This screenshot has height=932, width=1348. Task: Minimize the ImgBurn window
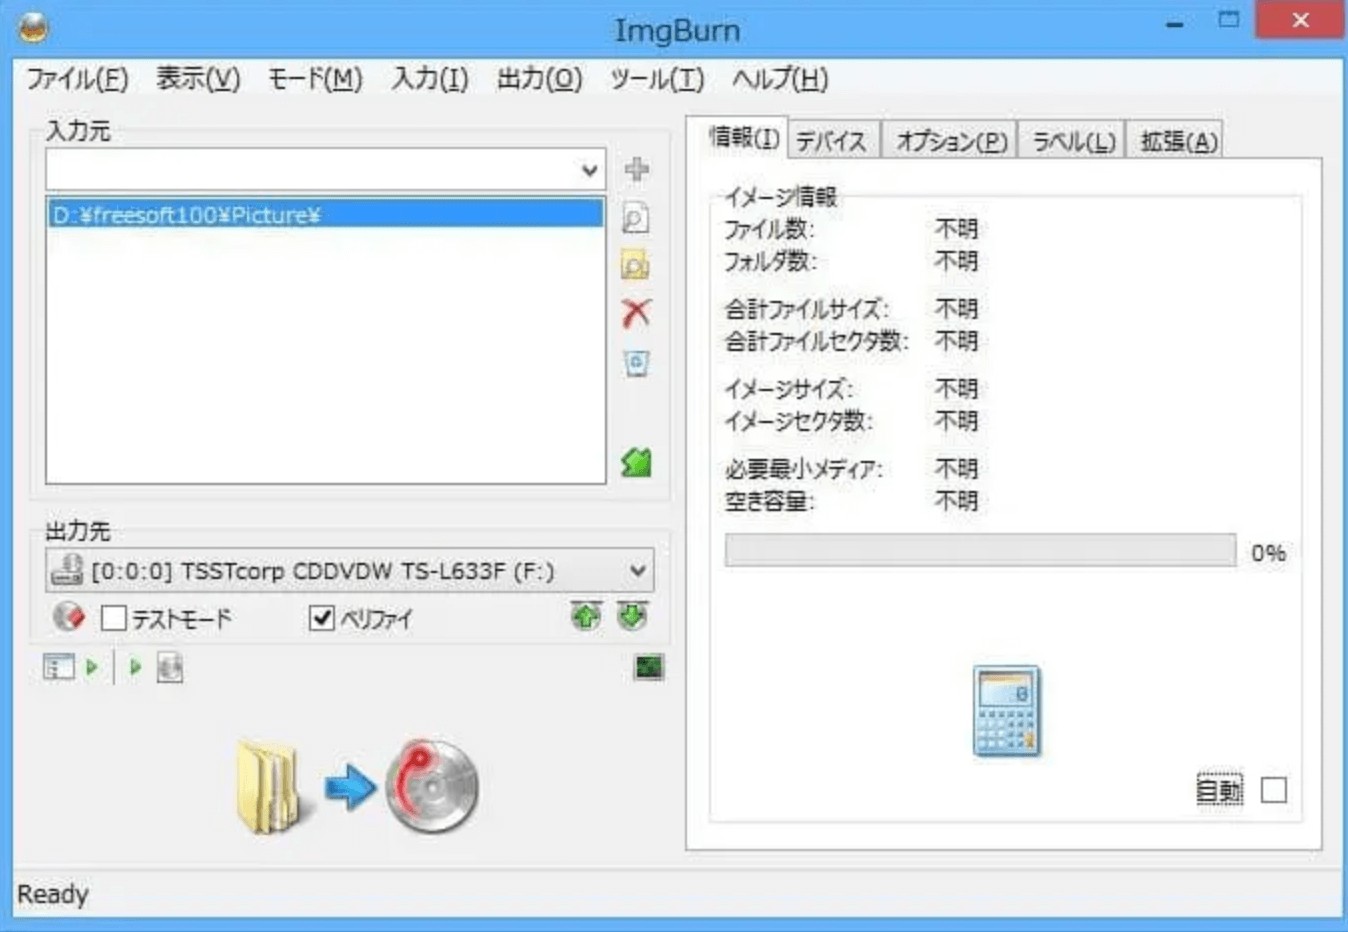[1175, 22]
